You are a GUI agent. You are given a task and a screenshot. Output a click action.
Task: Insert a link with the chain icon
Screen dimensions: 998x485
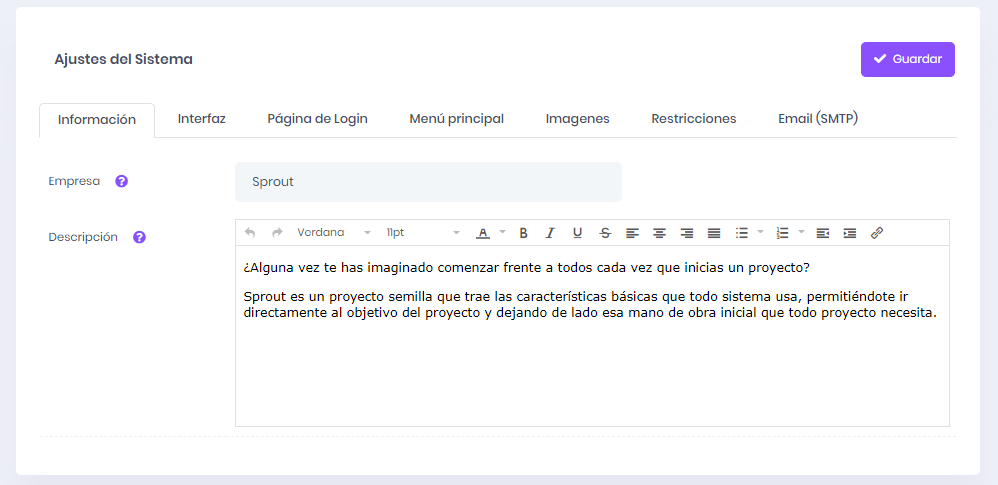[x=877, y=233]
